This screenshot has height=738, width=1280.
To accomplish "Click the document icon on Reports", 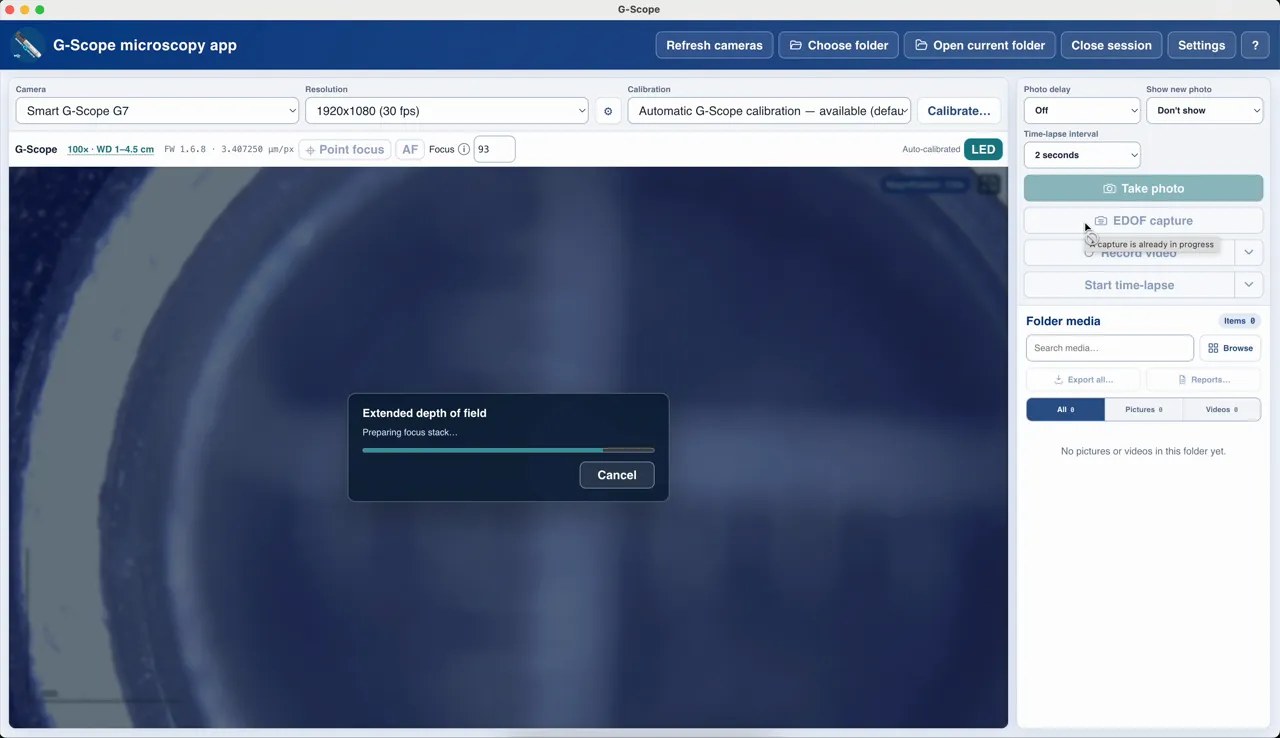I will (x=1182, y=380).
